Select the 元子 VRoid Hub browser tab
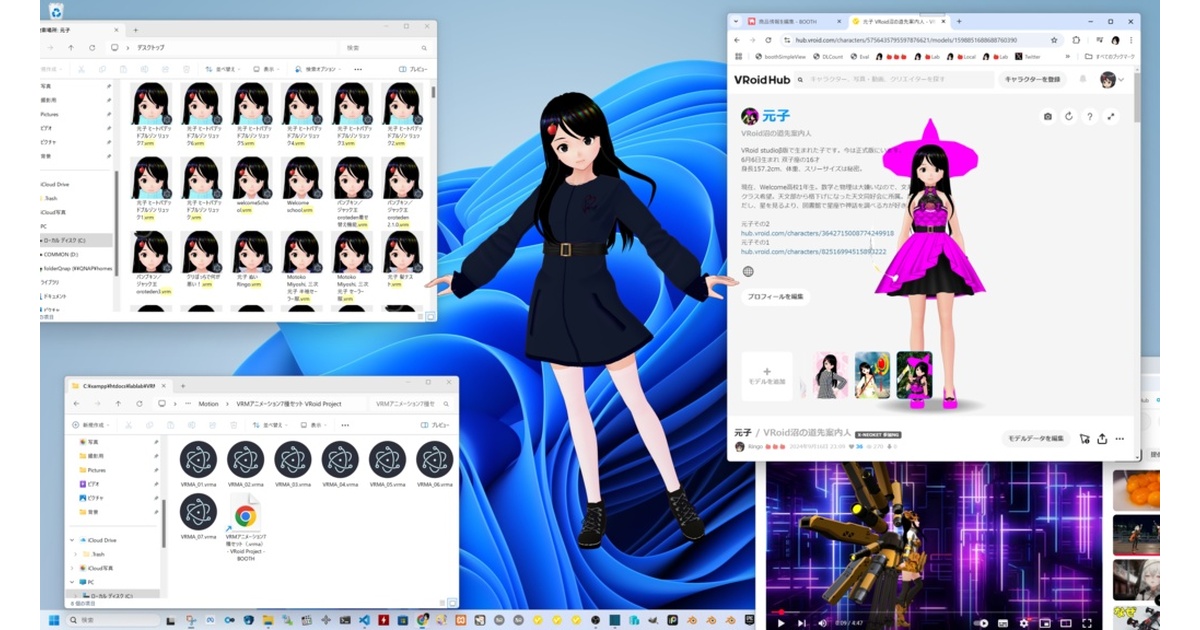Image resolution: width=1200 pixels, height=630 pixels. 897,21
